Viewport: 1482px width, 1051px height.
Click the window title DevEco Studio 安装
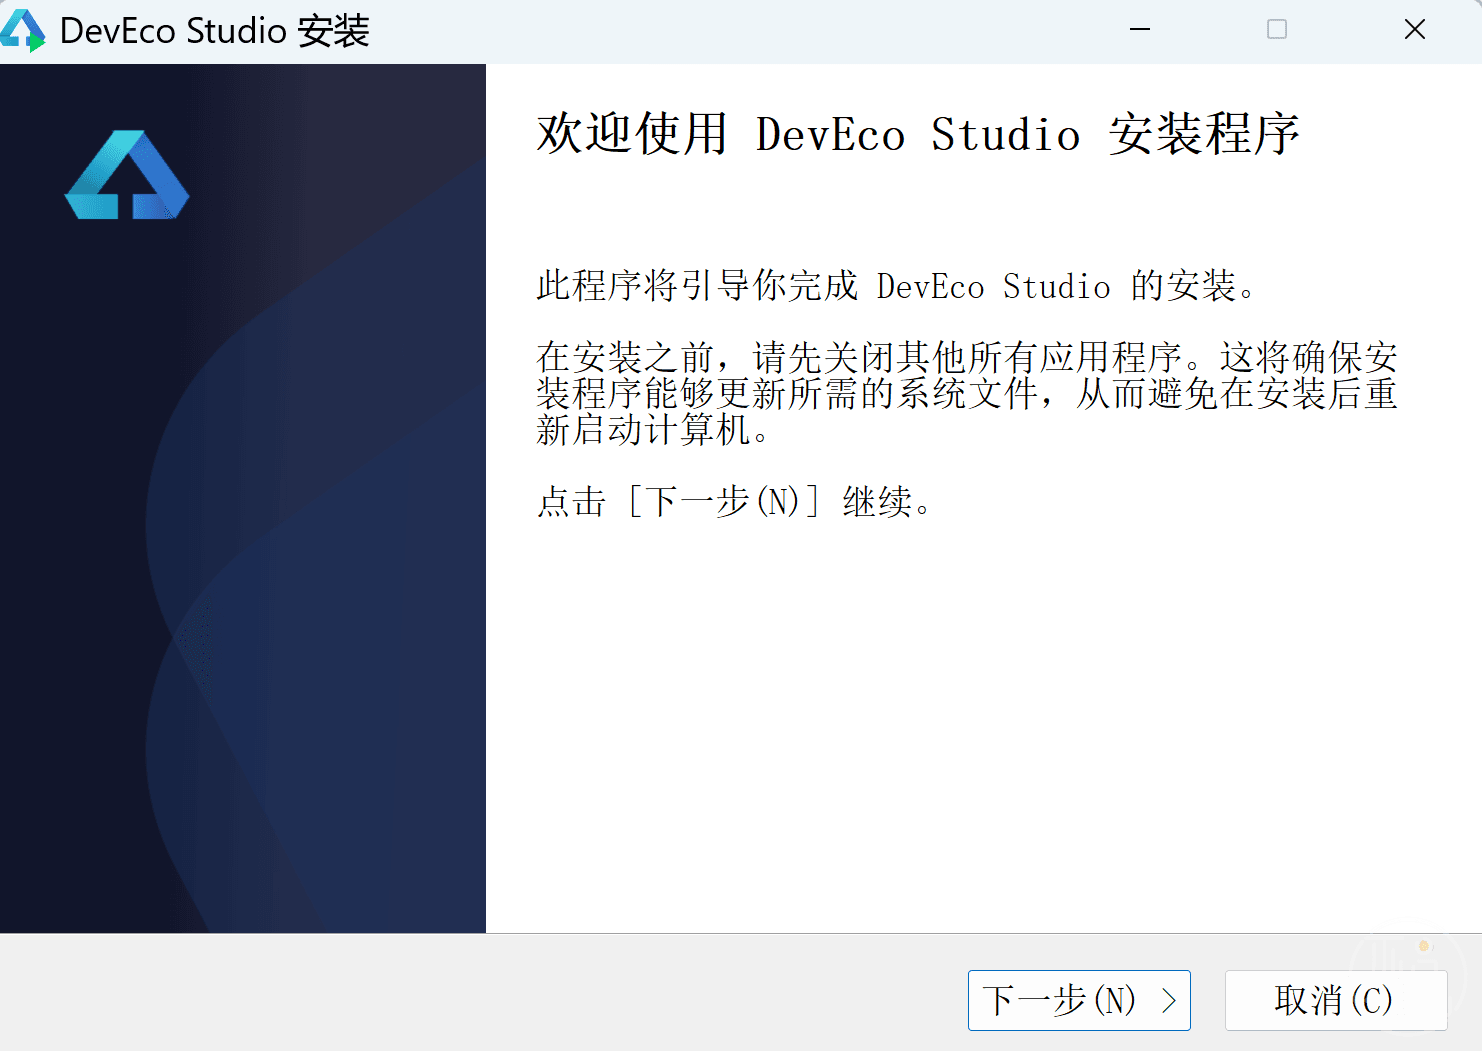click(215, 31)
